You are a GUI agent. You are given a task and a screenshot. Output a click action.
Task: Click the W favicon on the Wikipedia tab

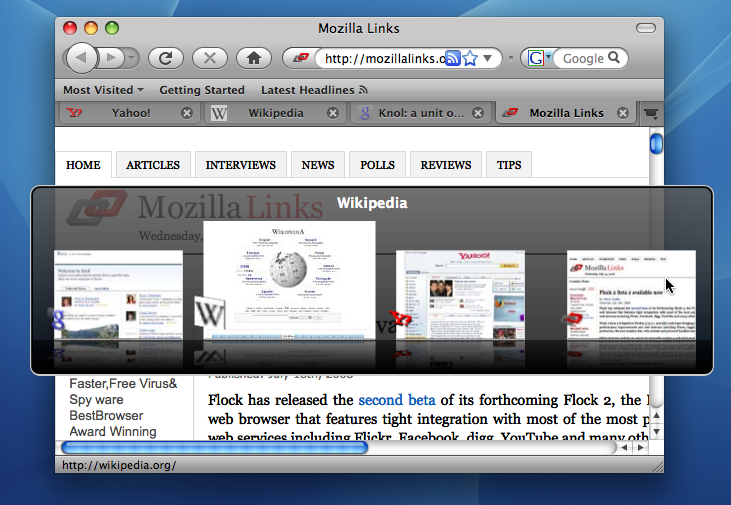click(x=219, y=113)
